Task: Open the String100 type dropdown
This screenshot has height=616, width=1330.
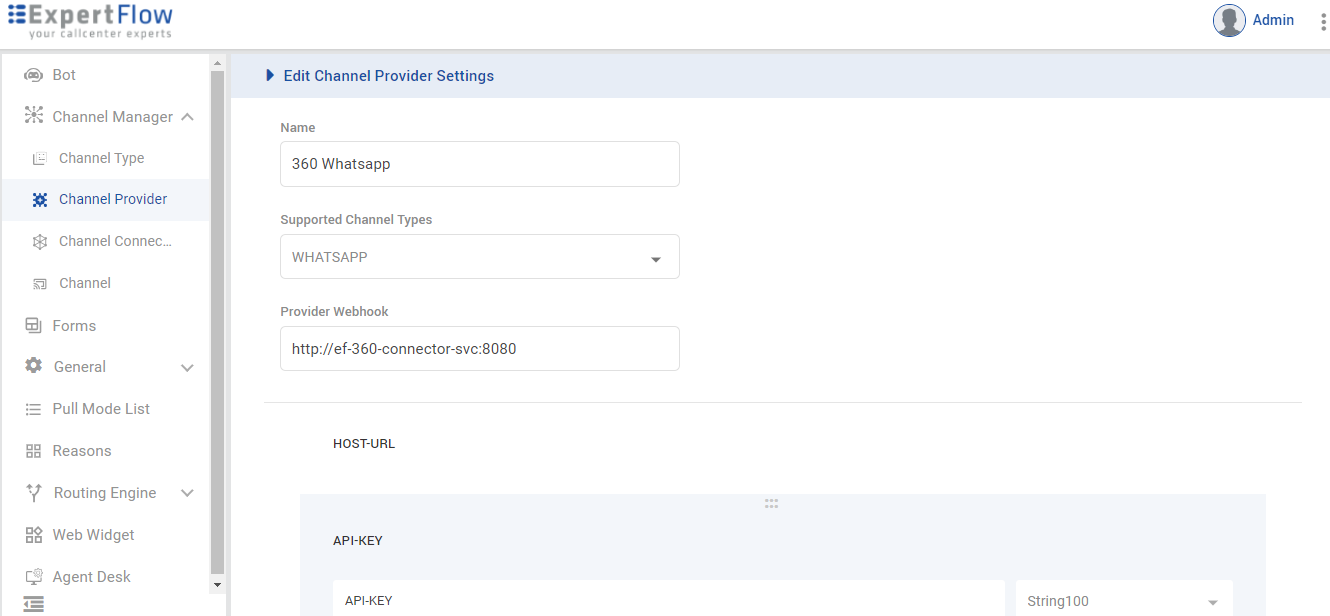Action: click(x=1212, y=602)
